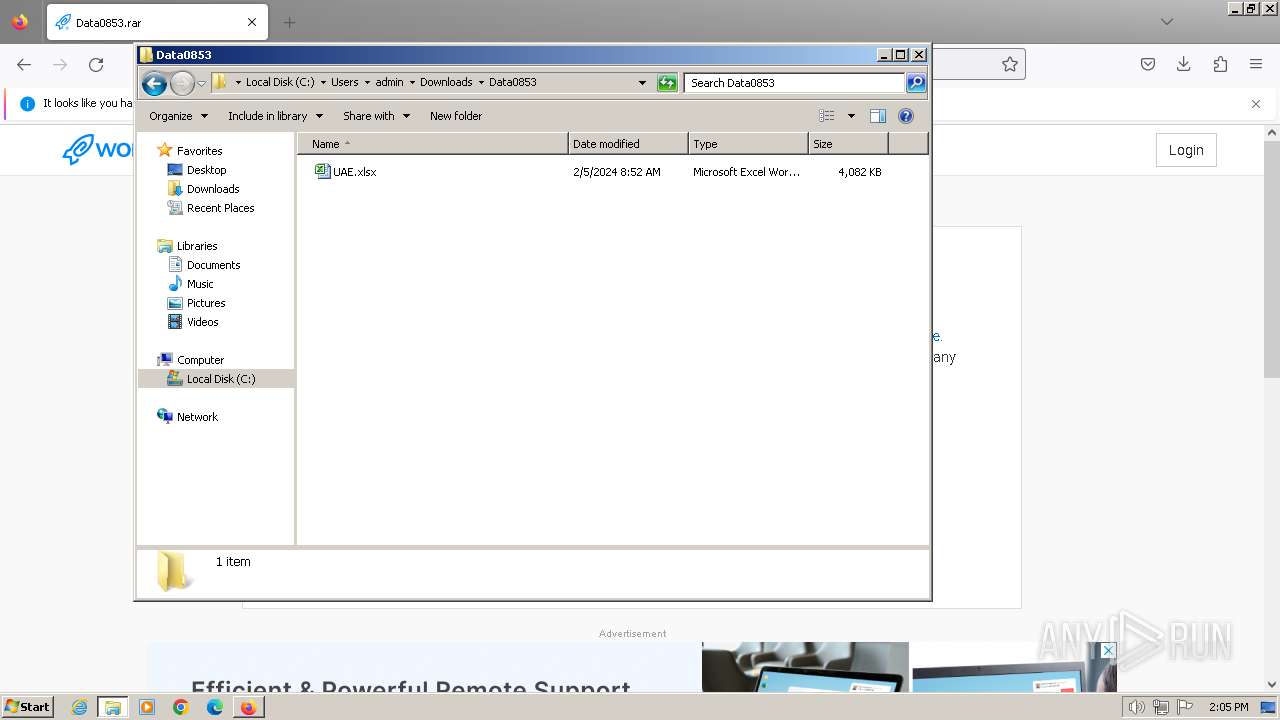This screenshot has height=720, width=1280.
Task: Open Explorer's recent pages dropdown arrow
Action: 201,83
